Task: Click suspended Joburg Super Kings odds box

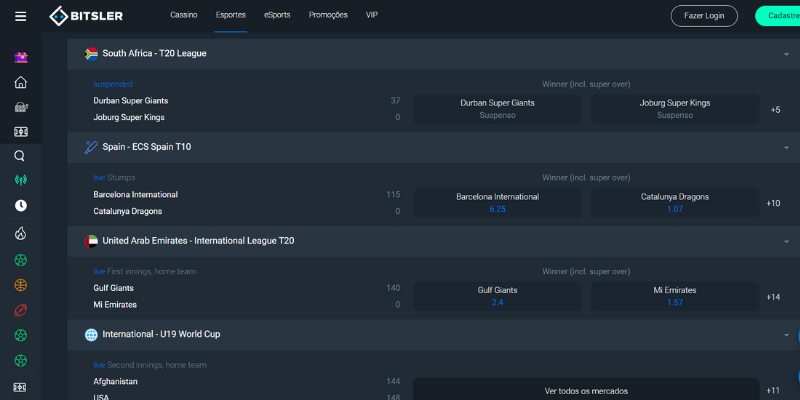Action: click(675, 109)
